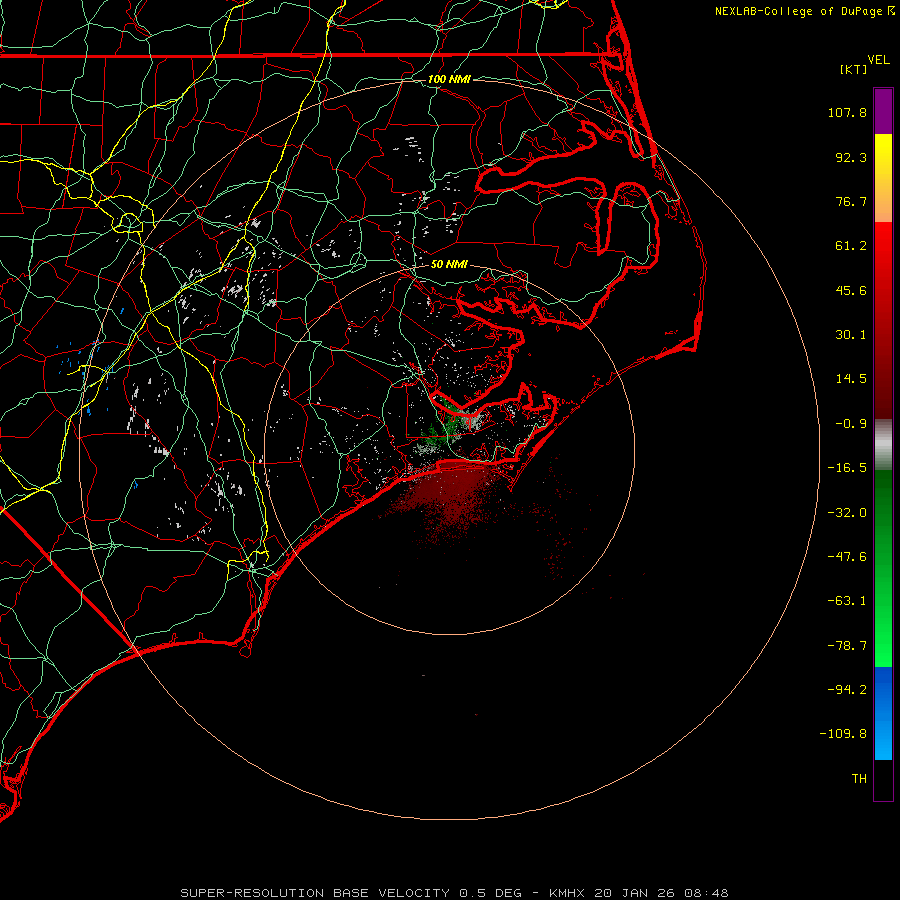Click the -0.9 legend value
The image size is (900, 900).
pos(851,424)
